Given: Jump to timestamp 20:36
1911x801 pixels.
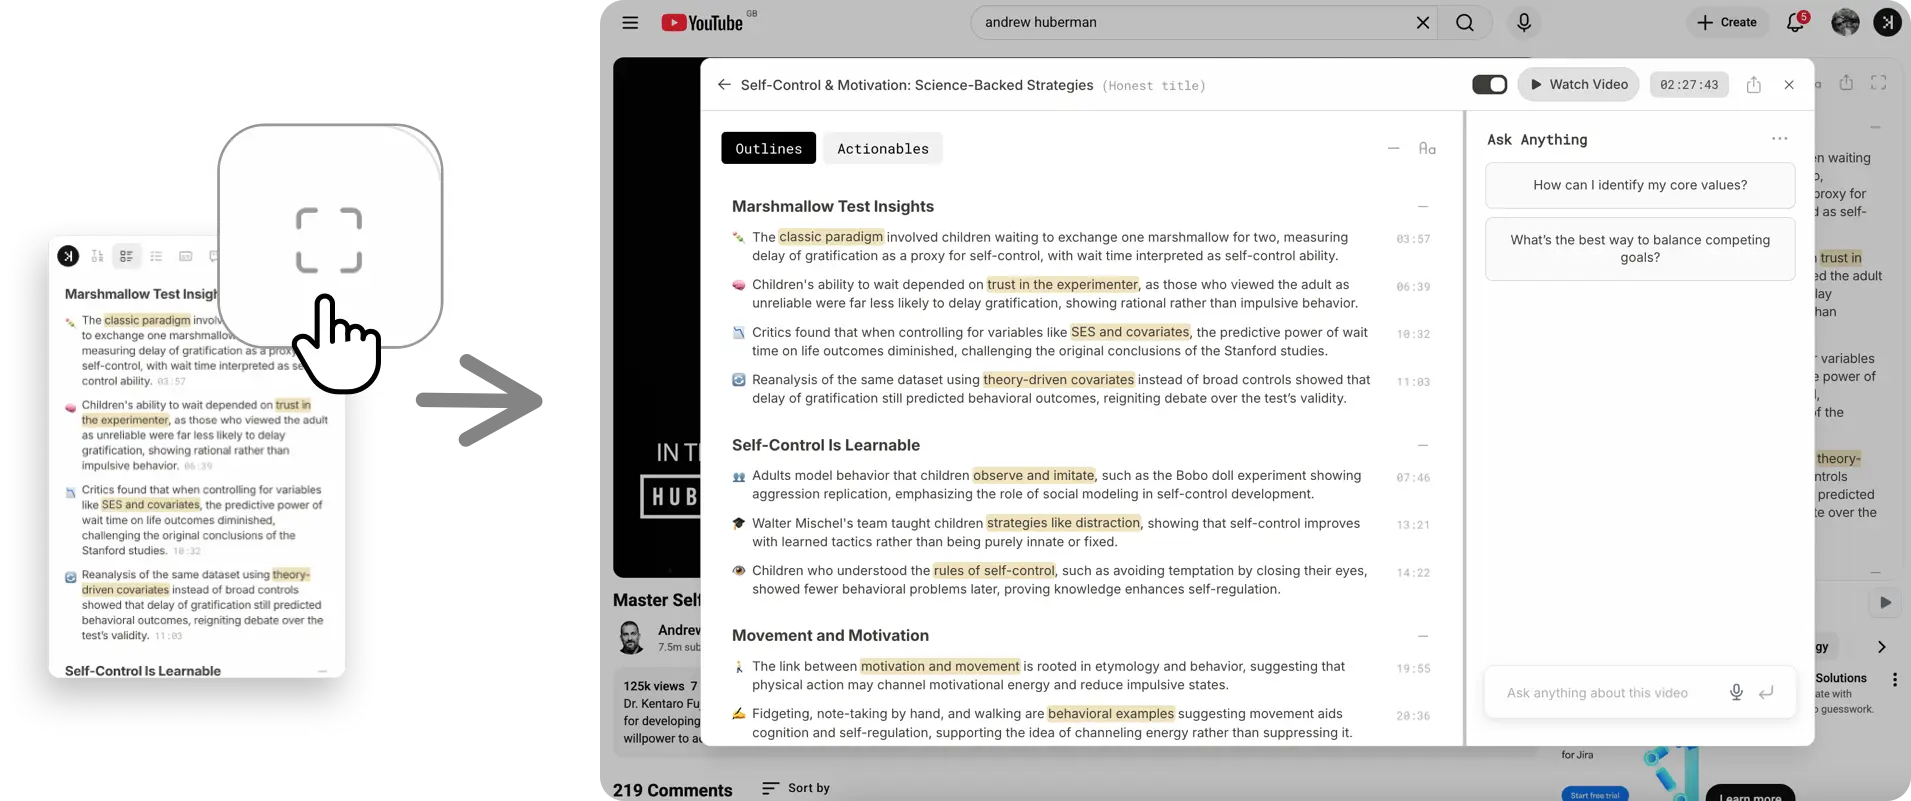Looking at the screenshot, I should click(1413, 716).
